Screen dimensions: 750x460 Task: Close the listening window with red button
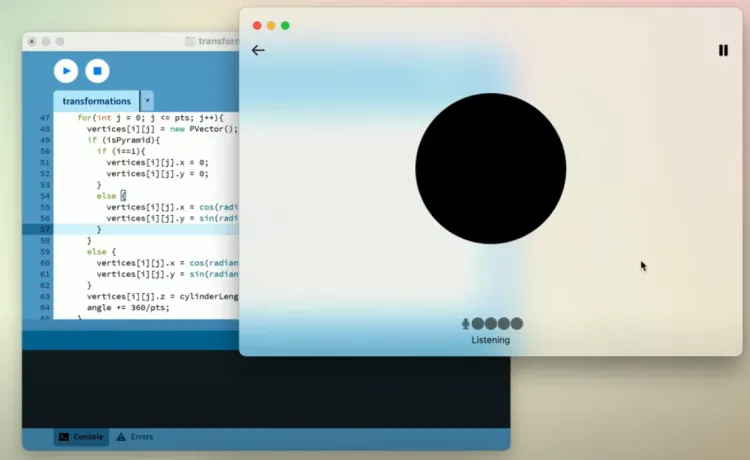pos(257,25)
